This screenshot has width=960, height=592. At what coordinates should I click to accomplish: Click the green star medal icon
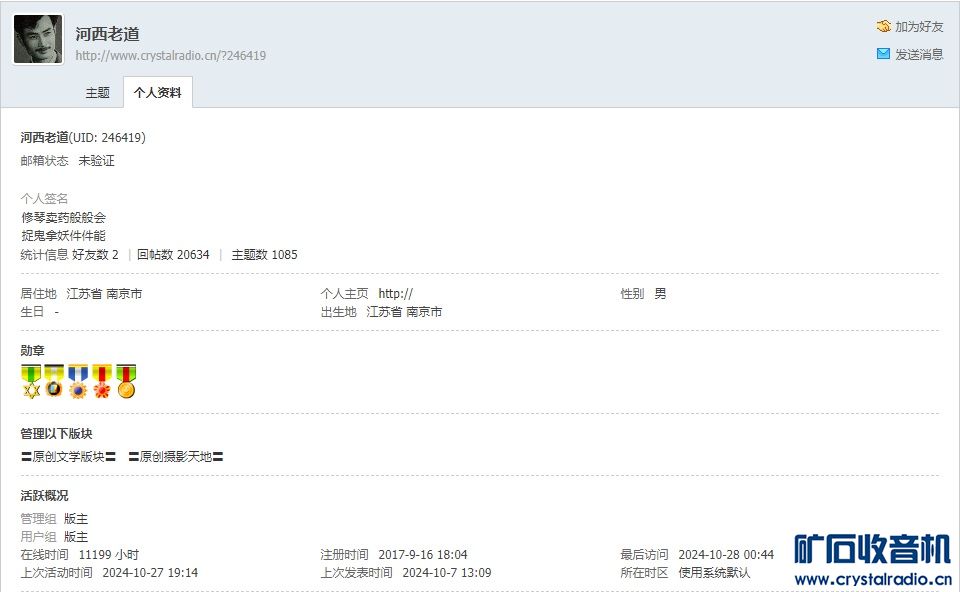[x=31, y=381]
